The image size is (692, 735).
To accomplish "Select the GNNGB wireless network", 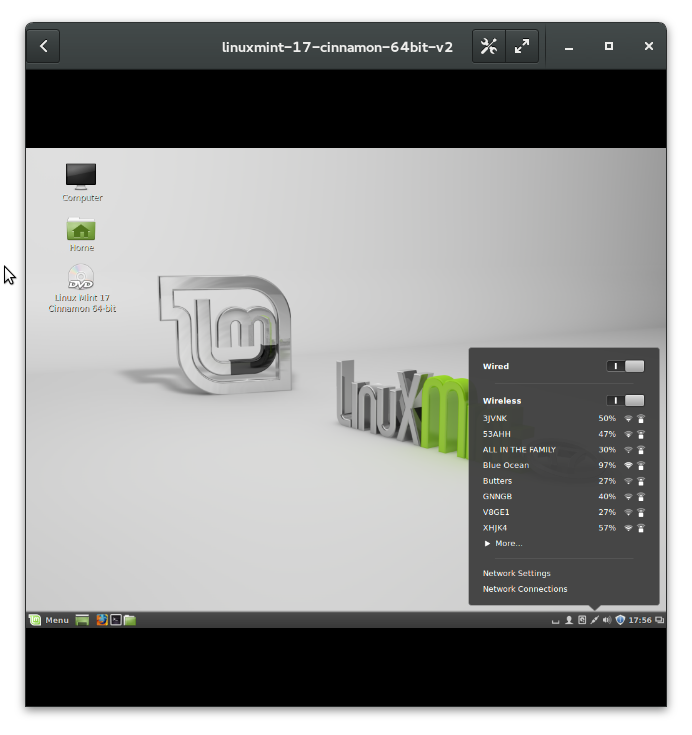I will pyautogui.click(x=564, y=496).
